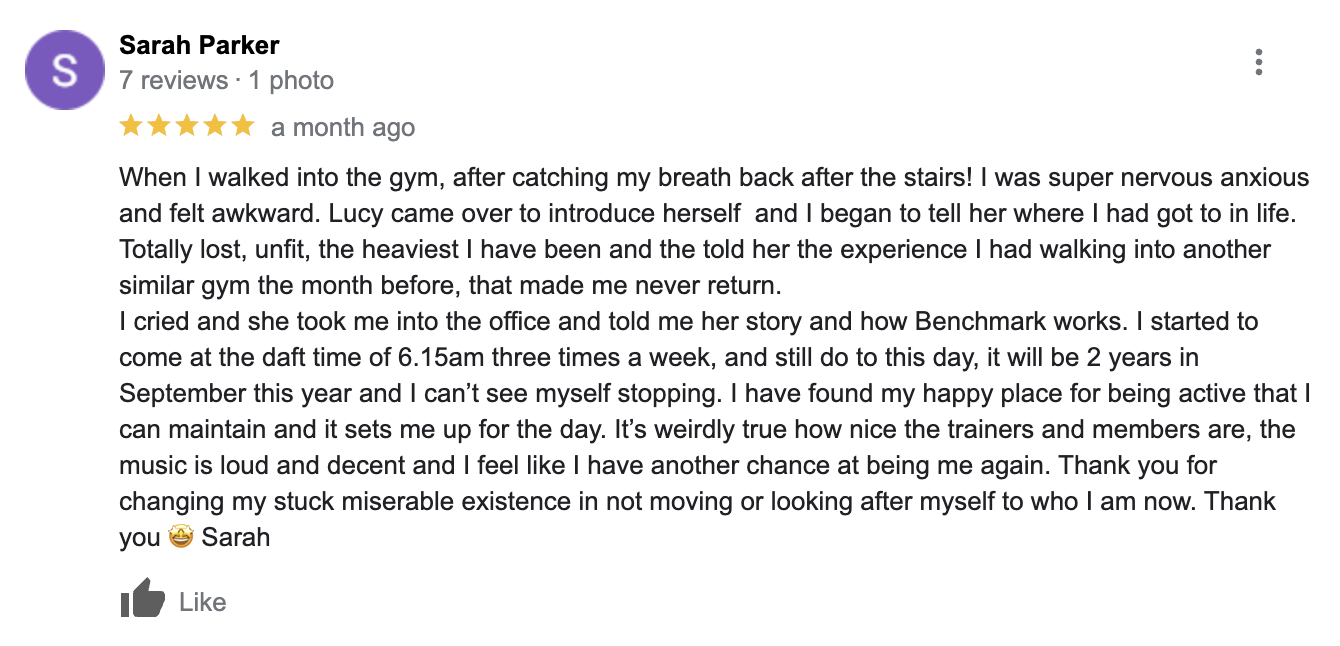Click the fourth rating star

215,126
